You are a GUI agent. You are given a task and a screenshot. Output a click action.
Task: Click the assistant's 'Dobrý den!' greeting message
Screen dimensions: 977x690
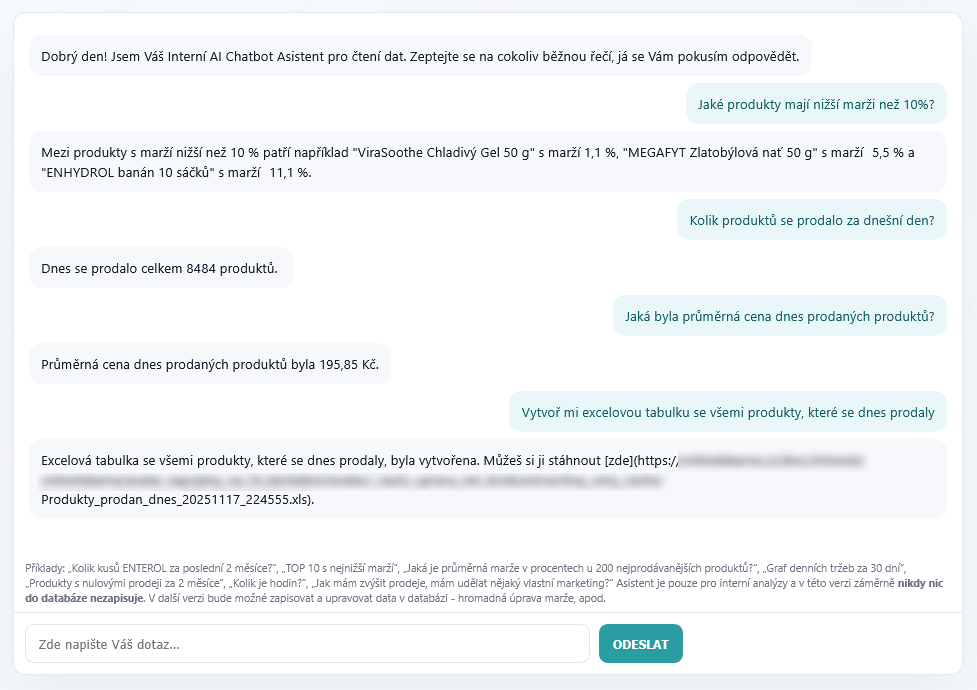[x=420, y=56]
